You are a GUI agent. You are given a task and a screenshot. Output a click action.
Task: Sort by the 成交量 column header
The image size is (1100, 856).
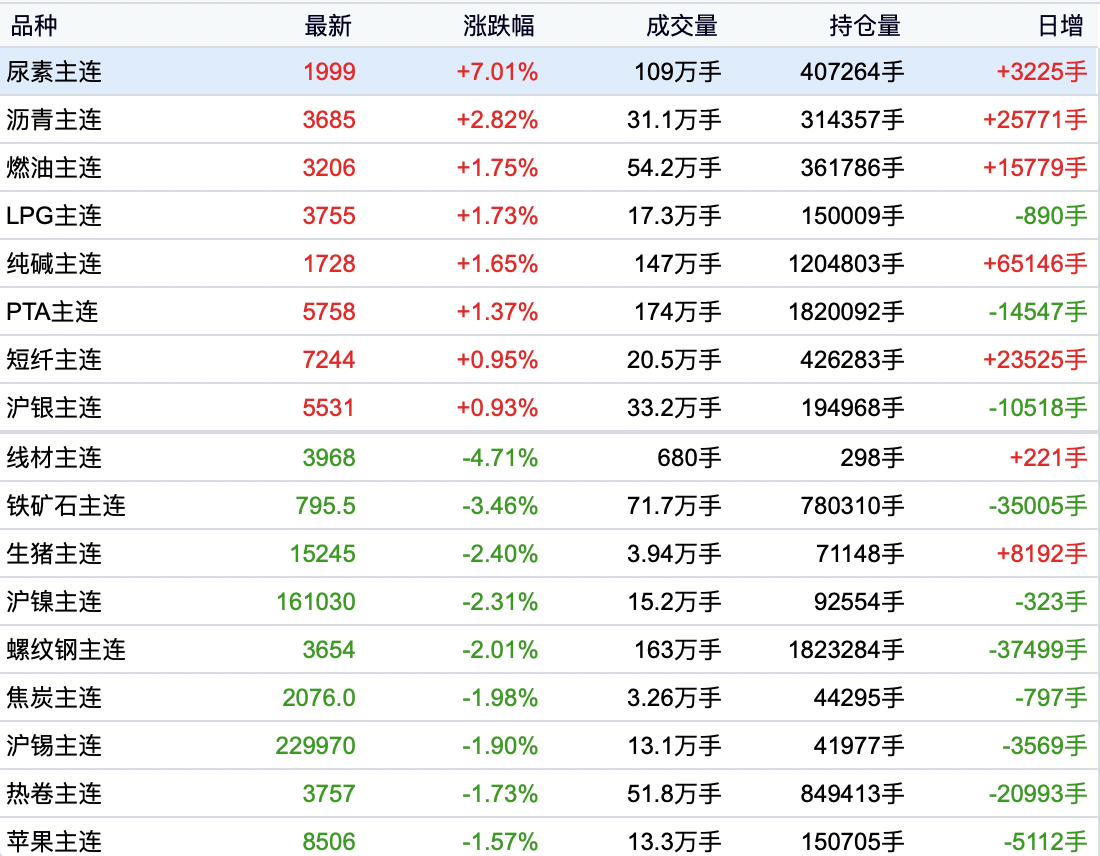682,26
